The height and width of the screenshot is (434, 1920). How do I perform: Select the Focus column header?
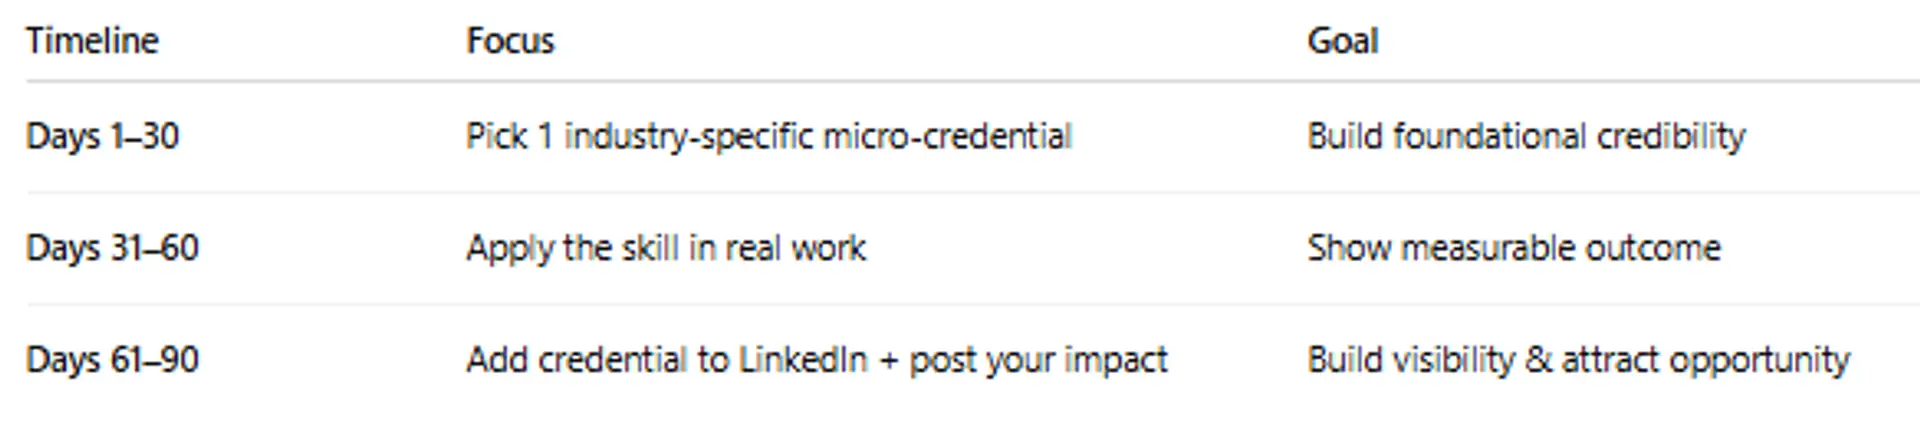coord(510,41)
